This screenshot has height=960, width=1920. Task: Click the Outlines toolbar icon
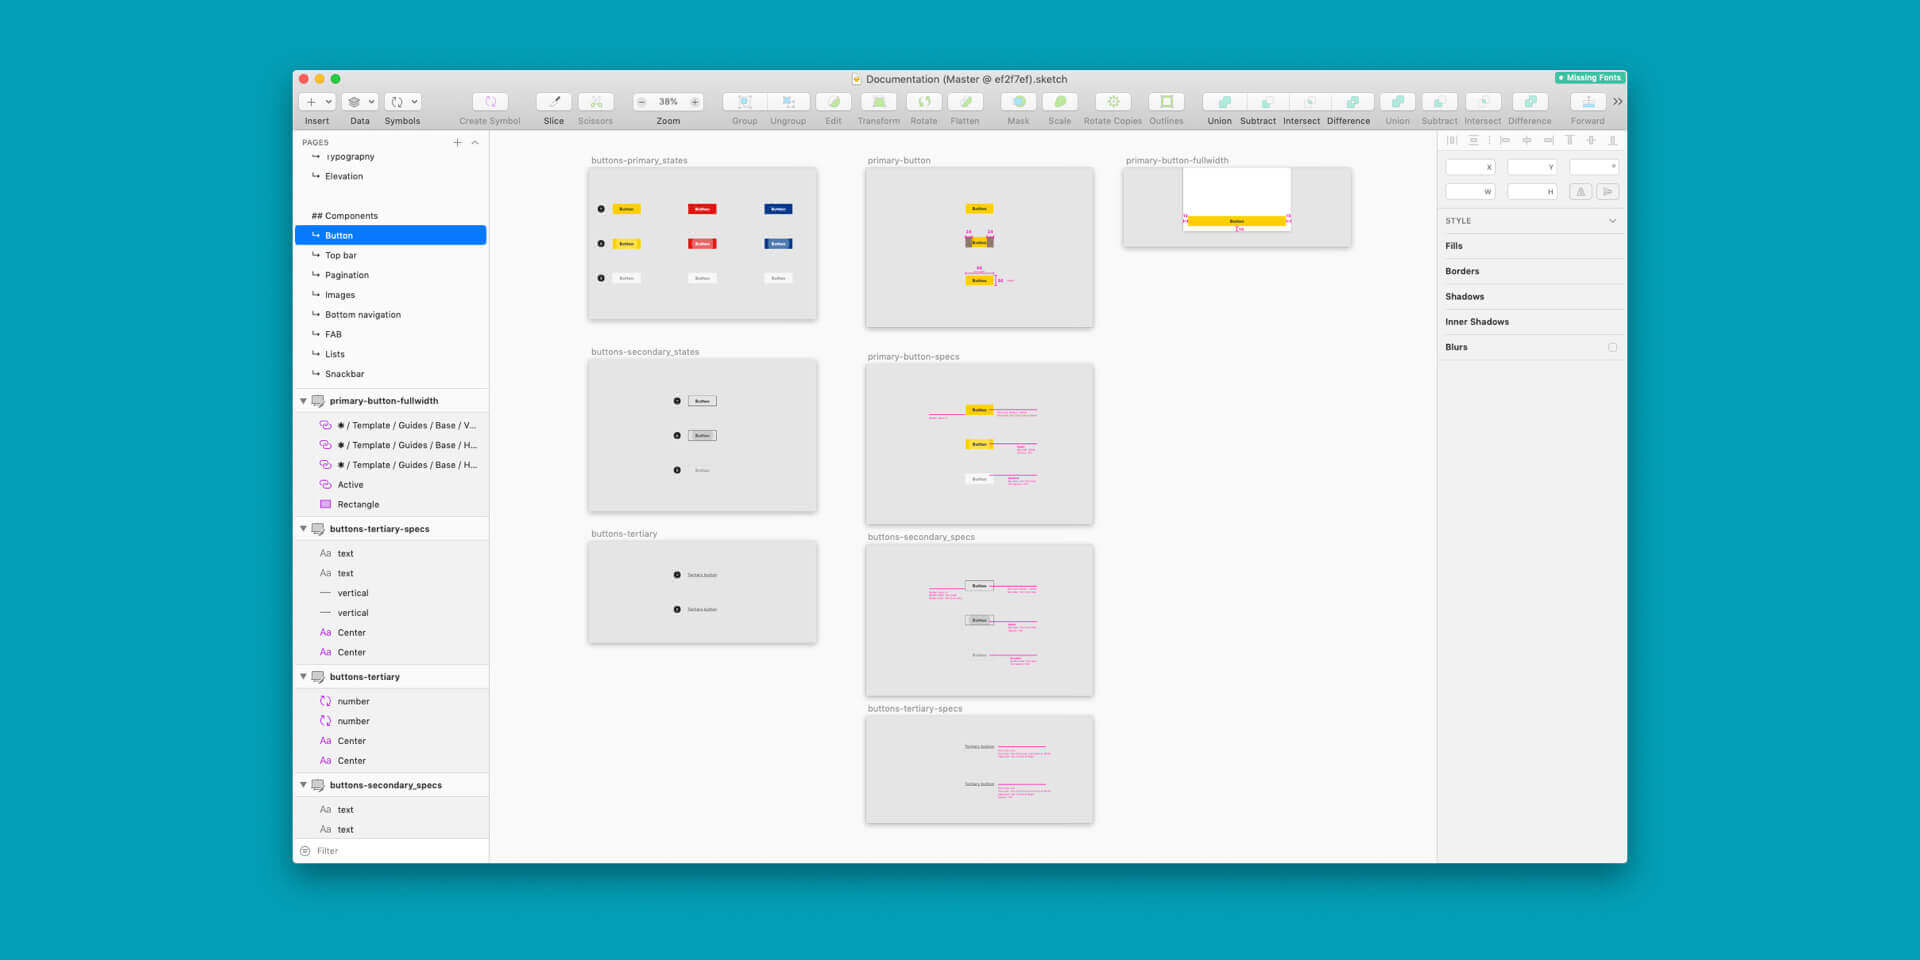tap(1166, 102)
